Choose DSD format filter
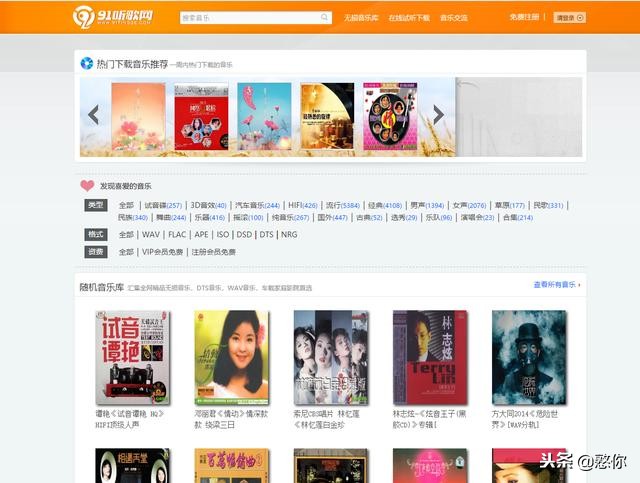The image size is (640, 483). pos(244,235)
